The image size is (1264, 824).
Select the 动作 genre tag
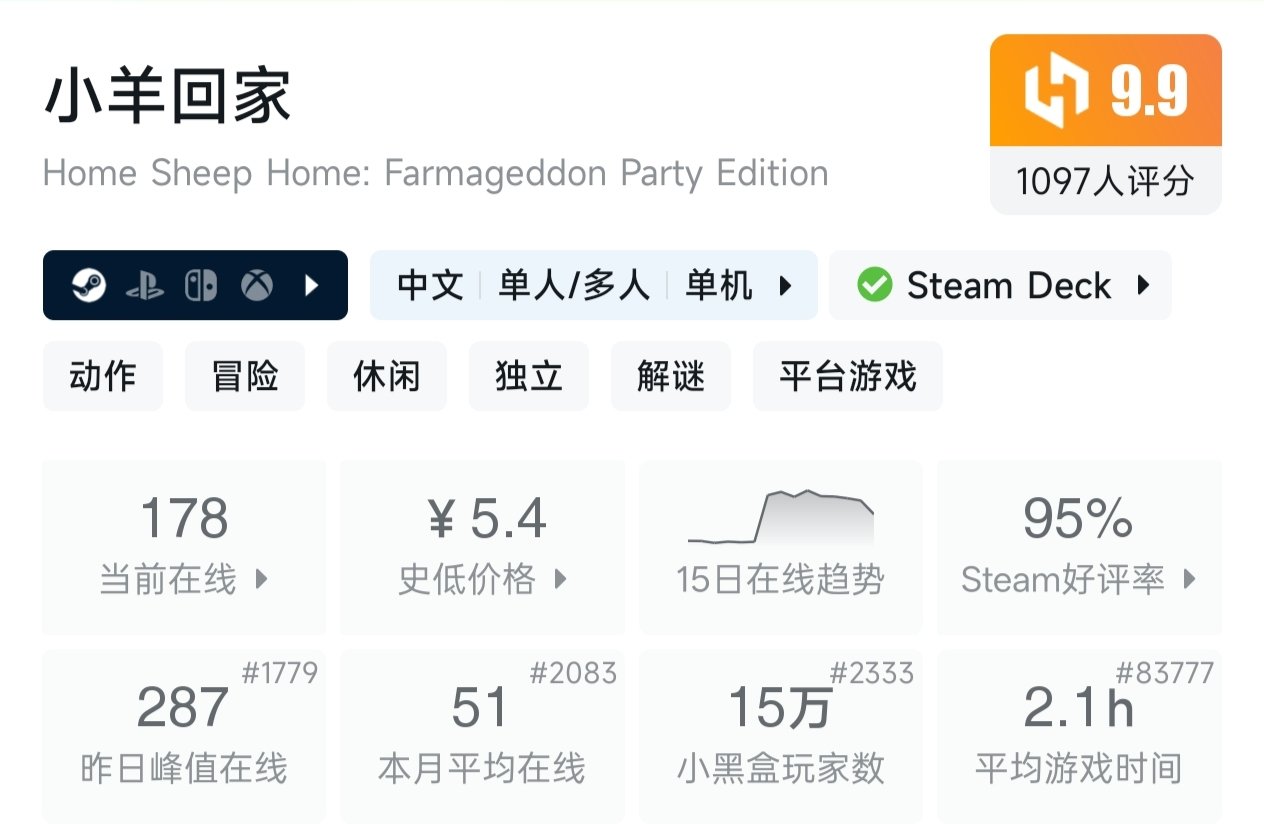tap(102, 377)
